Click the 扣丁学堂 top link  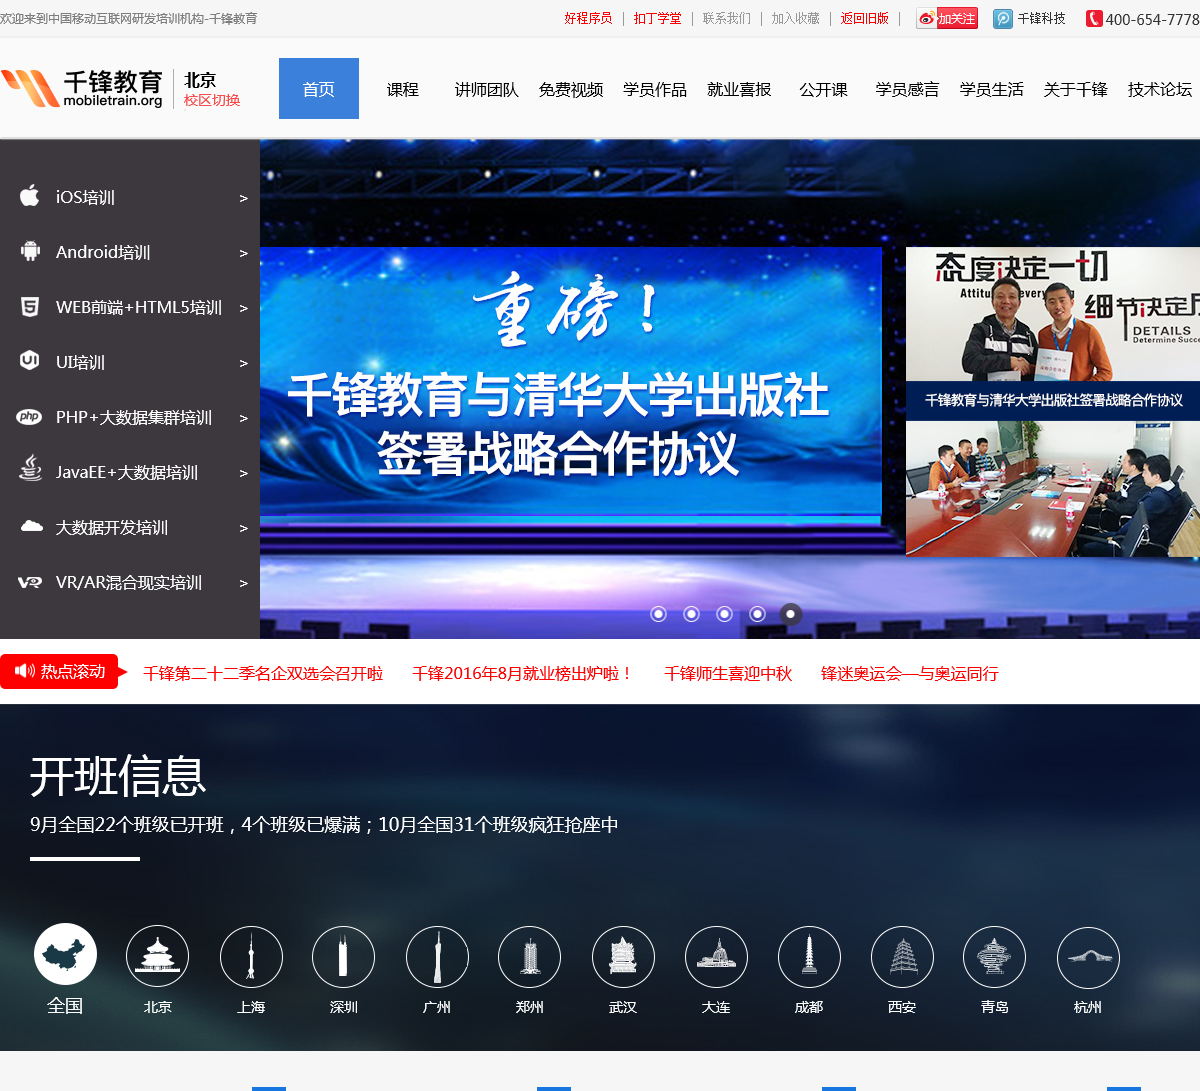(x=657, y=18)
